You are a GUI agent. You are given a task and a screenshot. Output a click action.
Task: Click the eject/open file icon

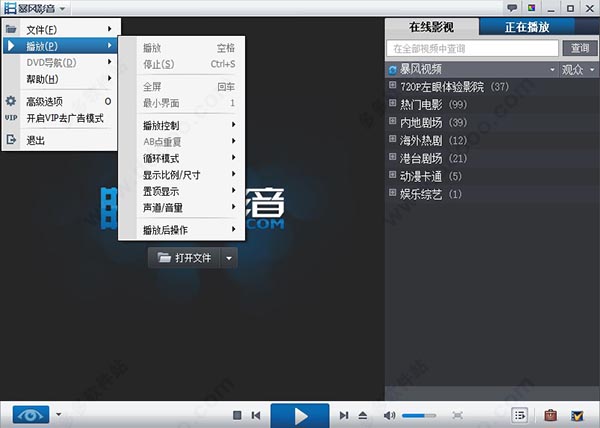(x=362, y=415)
